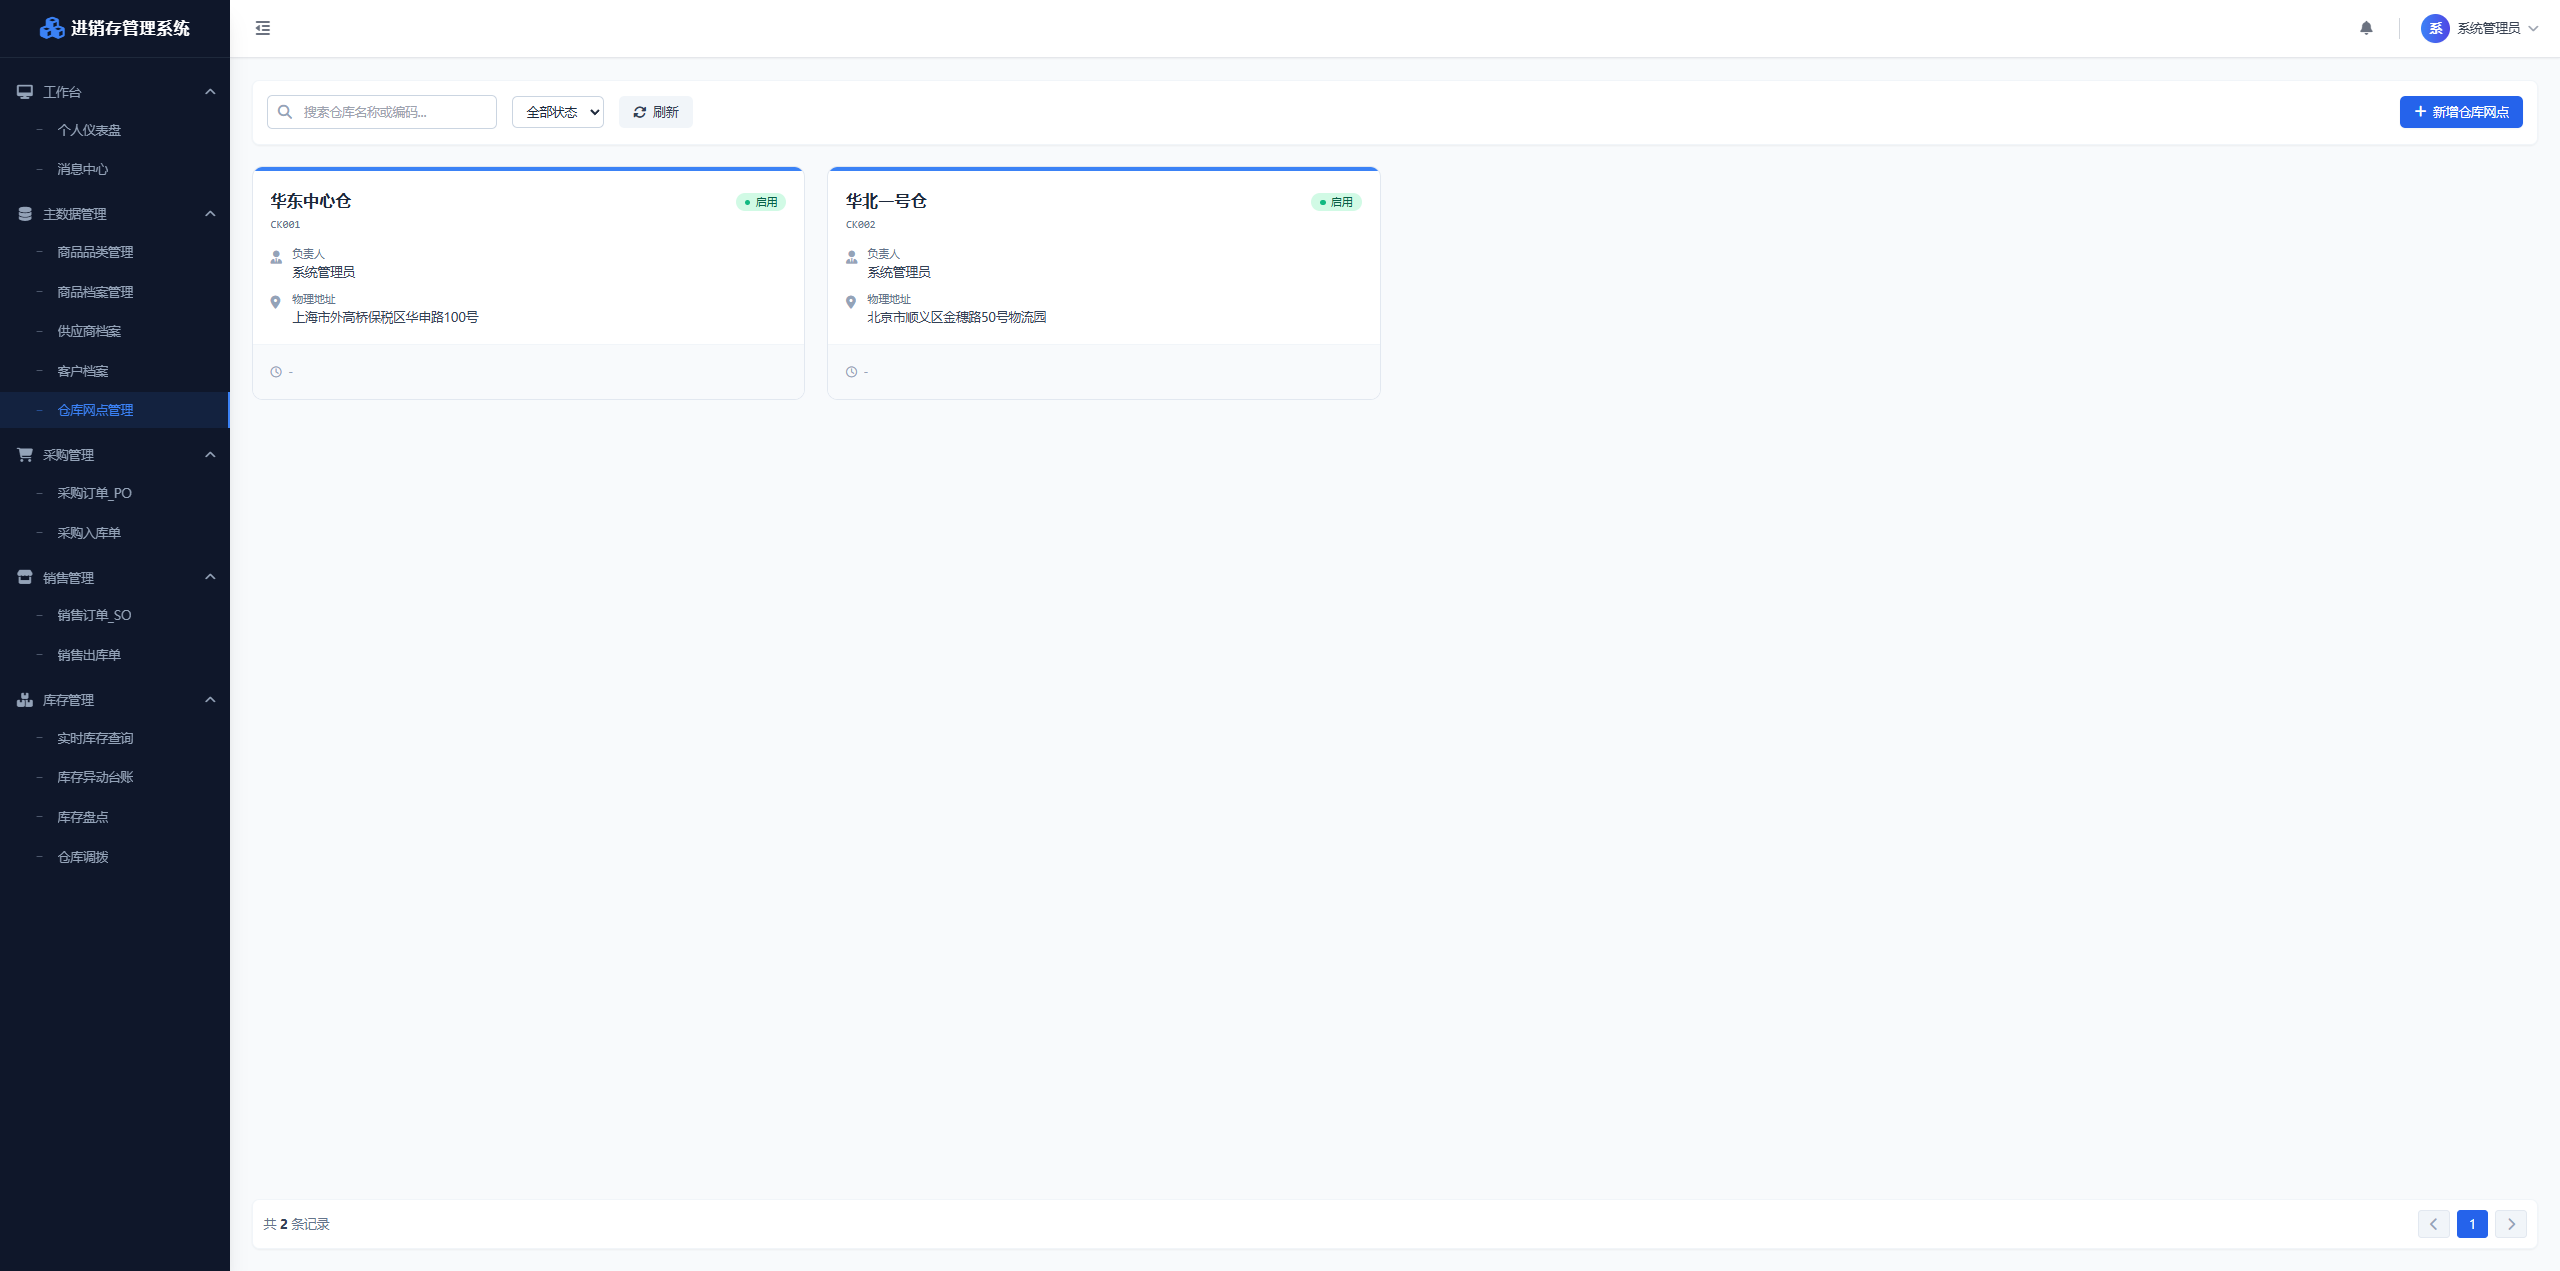Viewport: 2560px width, 1271px height.
Task: Open the 全部状态 status filter dropdown
Action: click(558, 112)
